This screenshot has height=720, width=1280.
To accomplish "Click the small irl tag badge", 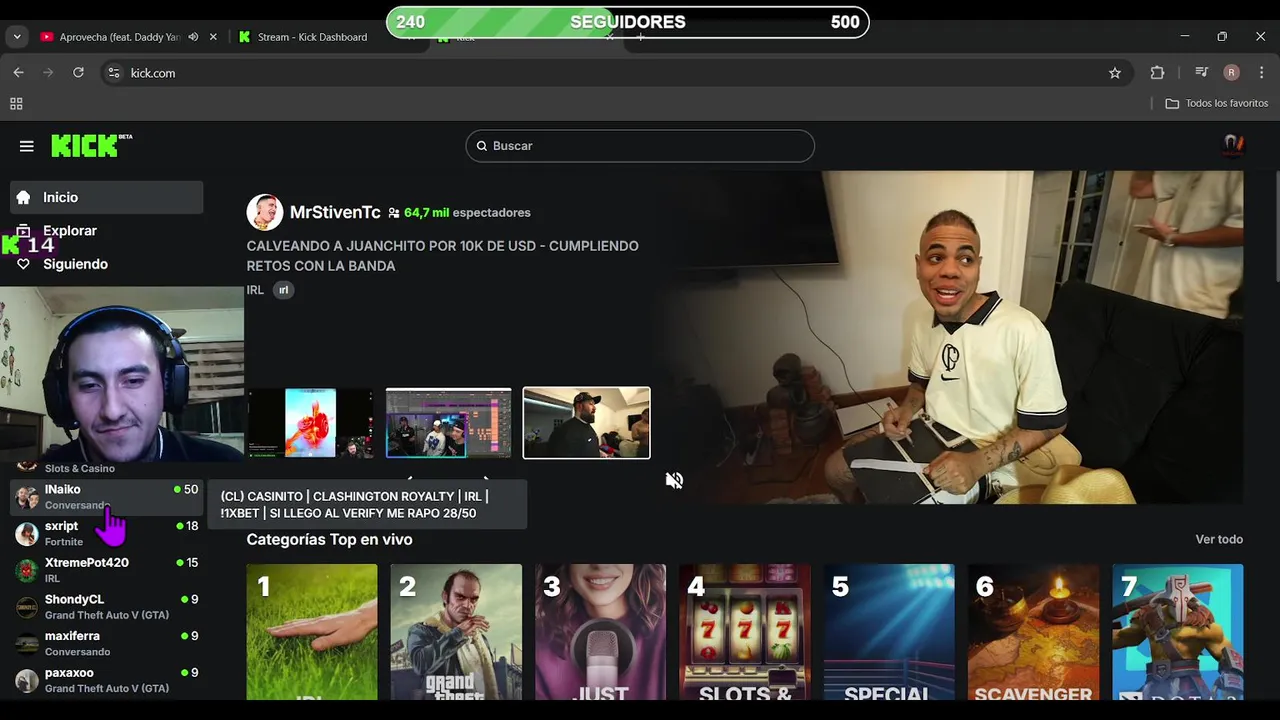I will (283, 290).
